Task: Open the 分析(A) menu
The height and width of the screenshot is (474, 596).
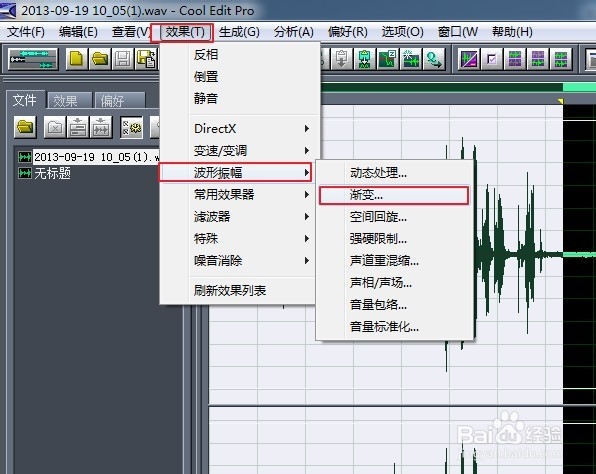Action: [293, 32]
